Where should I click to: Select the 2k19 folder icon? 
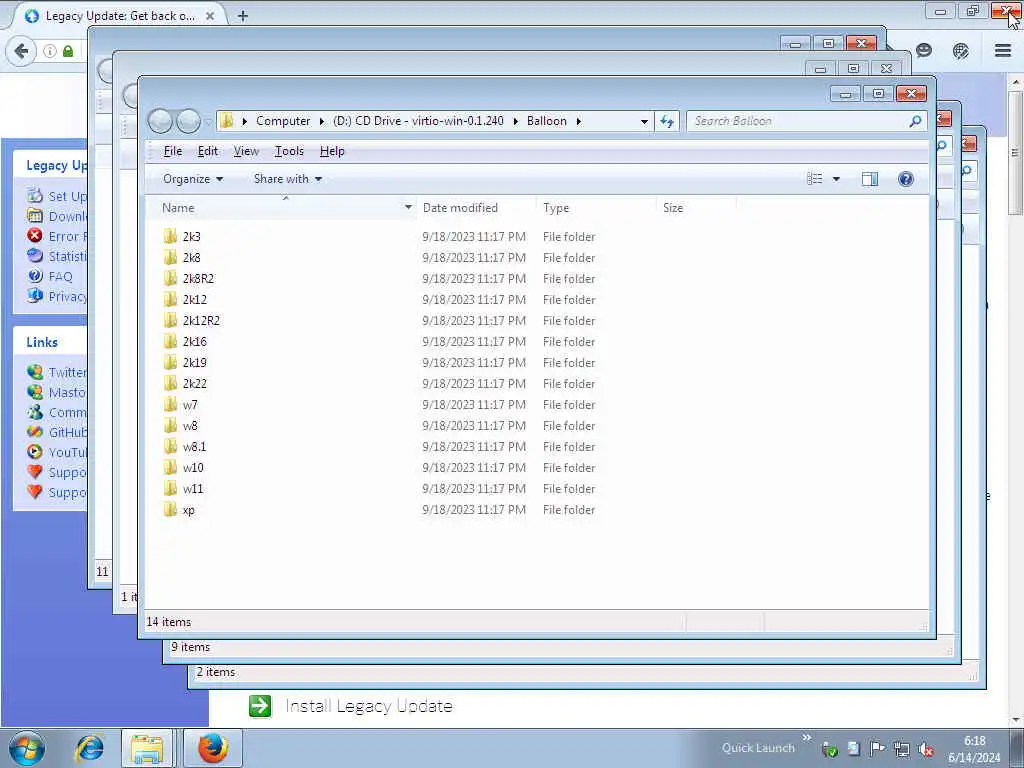[x=170, y=362]
